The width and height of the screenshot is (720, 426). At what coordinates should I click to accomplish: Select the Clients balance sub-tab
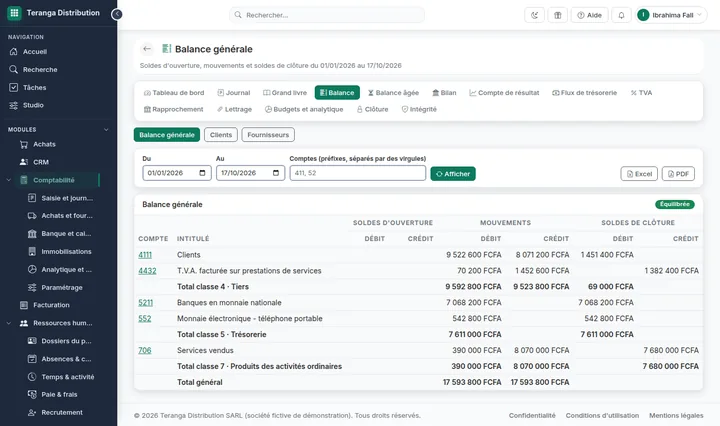pos(221,135)
